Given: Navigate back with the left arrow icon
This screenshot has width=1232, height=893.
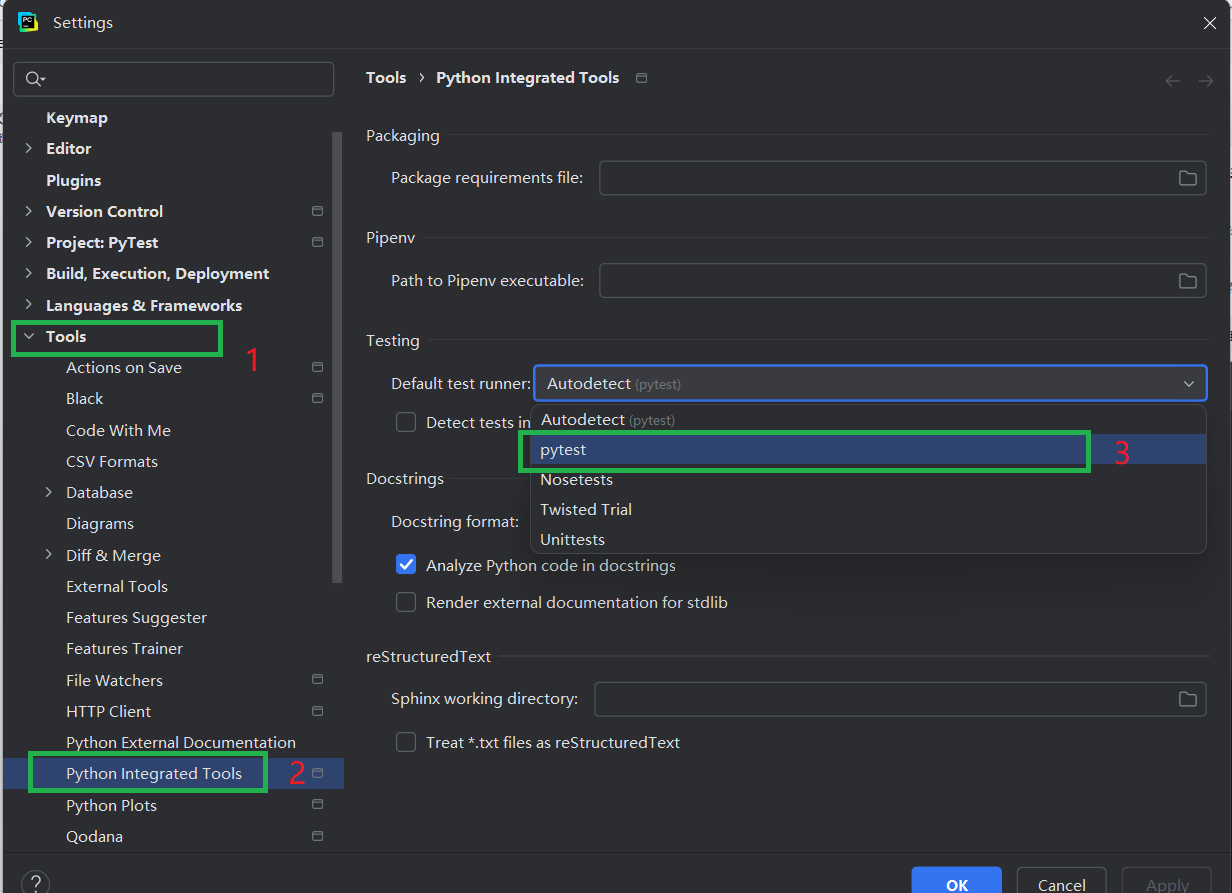Looking at the screenshot, I should click(1173, 81).
